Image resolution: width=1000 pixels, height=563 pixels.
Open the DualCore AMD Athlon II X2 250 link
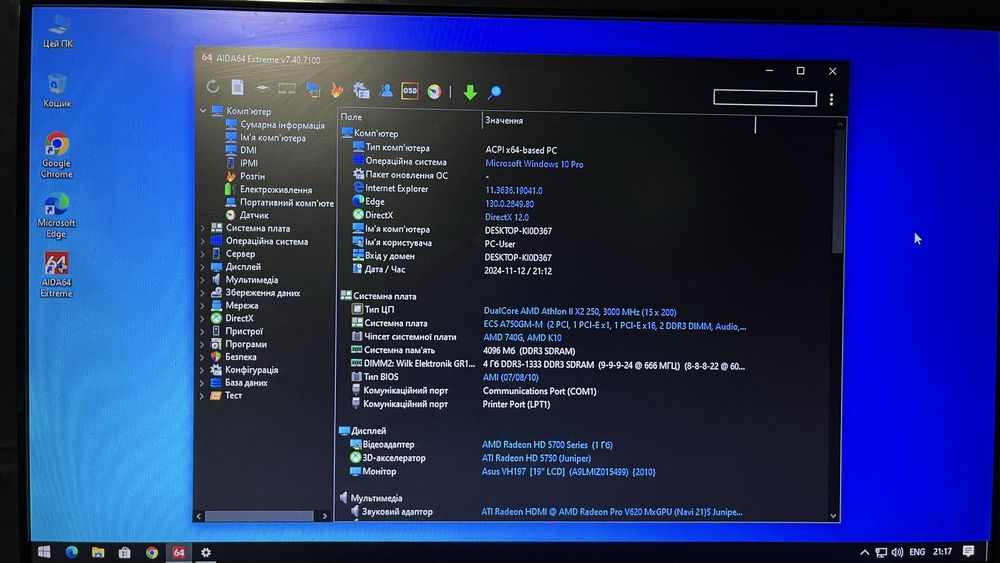point(580,312)
